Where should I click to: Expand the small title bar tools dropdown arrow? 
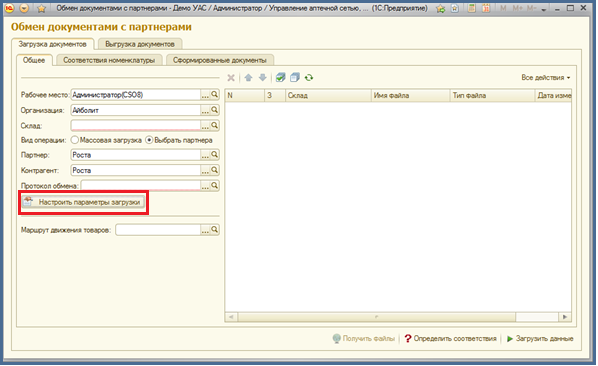(543, 9)
